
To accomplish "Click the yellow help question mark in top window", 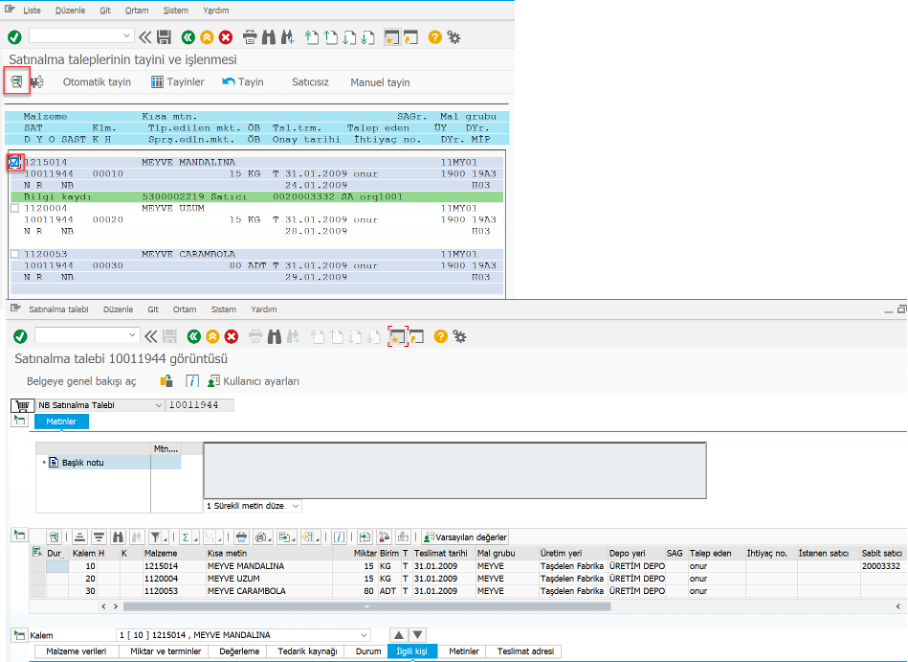I will pyautogui.click(x=435, y=37).
